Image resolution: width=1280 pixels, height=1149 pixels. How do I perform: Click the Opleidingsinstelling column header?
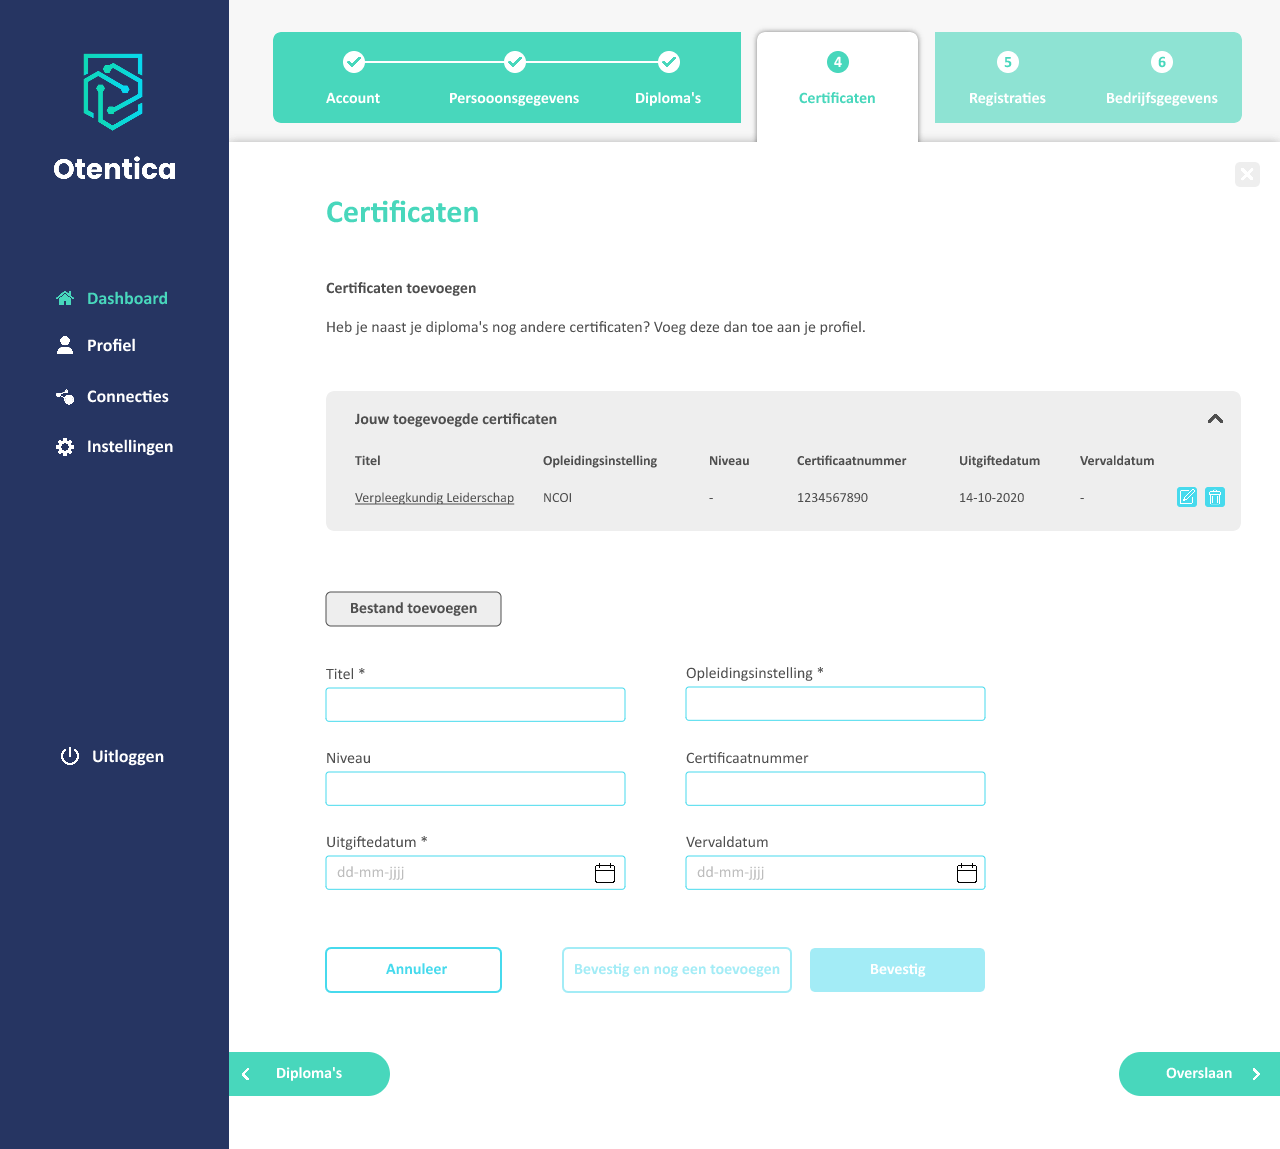[x=600, y=461]
